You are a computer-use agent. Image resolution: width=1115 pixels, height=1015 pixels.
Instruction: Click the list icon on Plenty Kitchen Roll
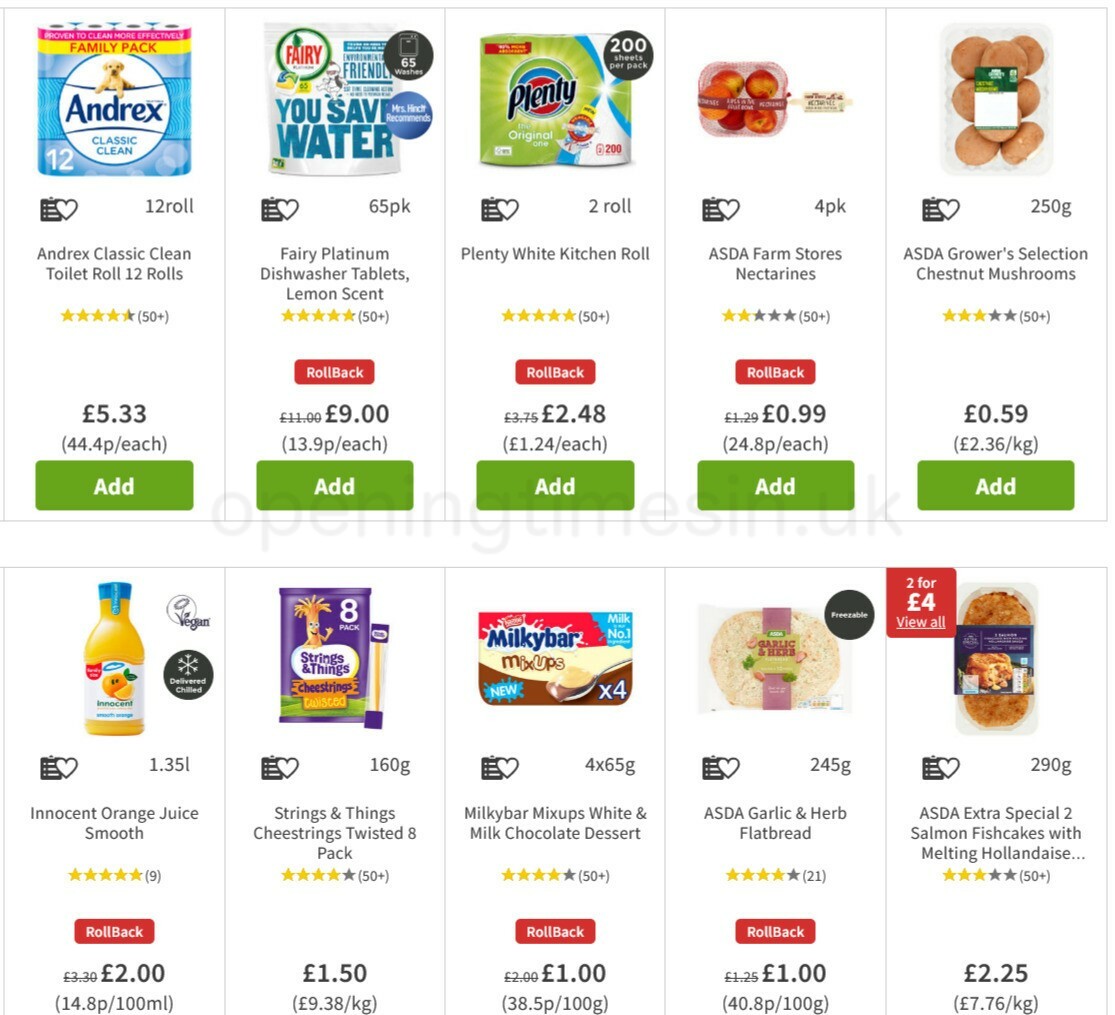click(x=490, y=208)
